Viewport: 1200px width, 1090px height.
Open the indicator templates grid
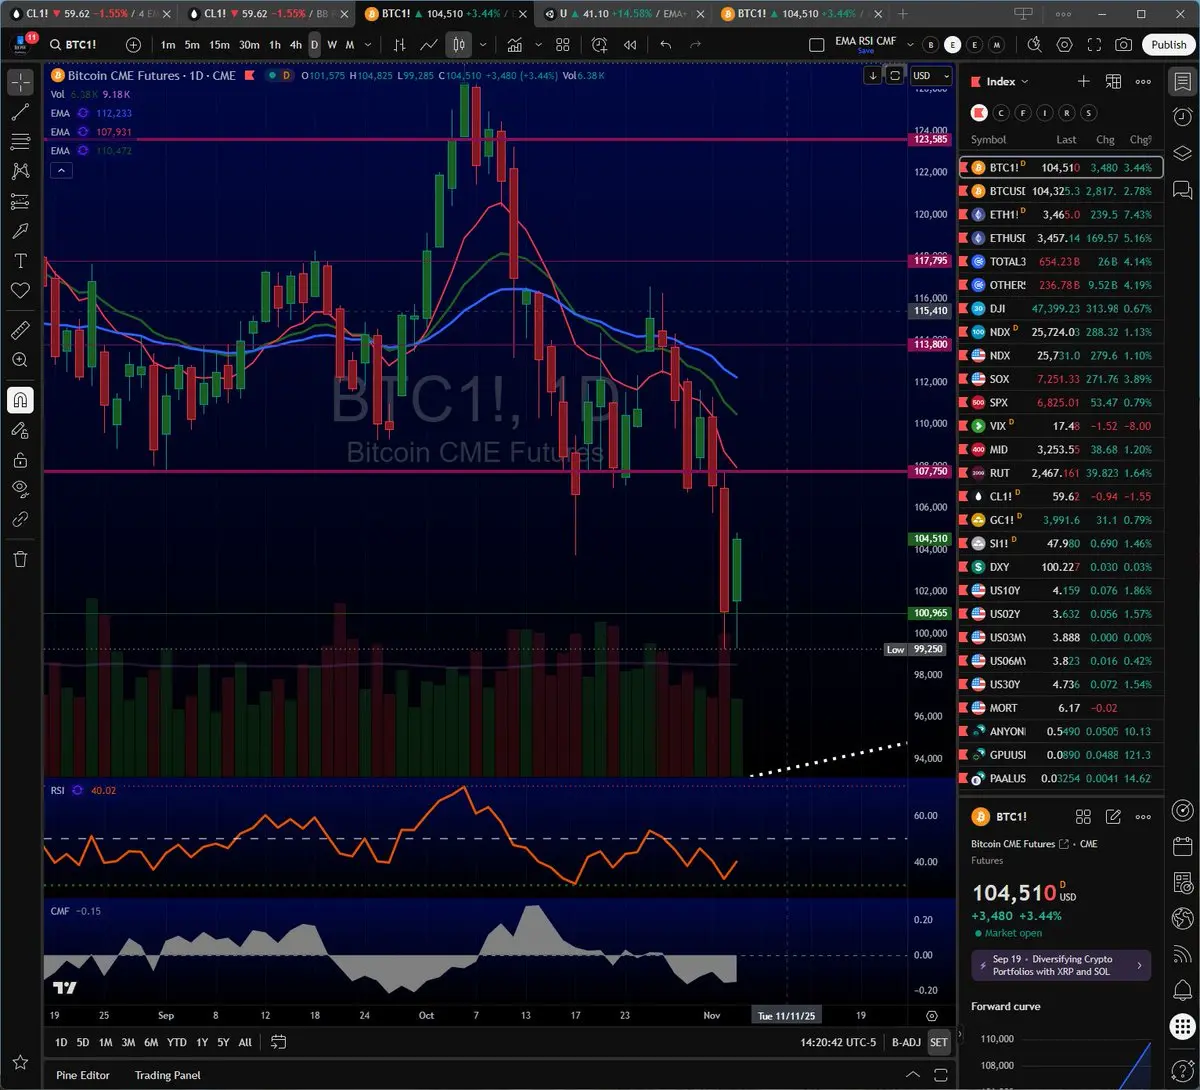pos(563,45)
